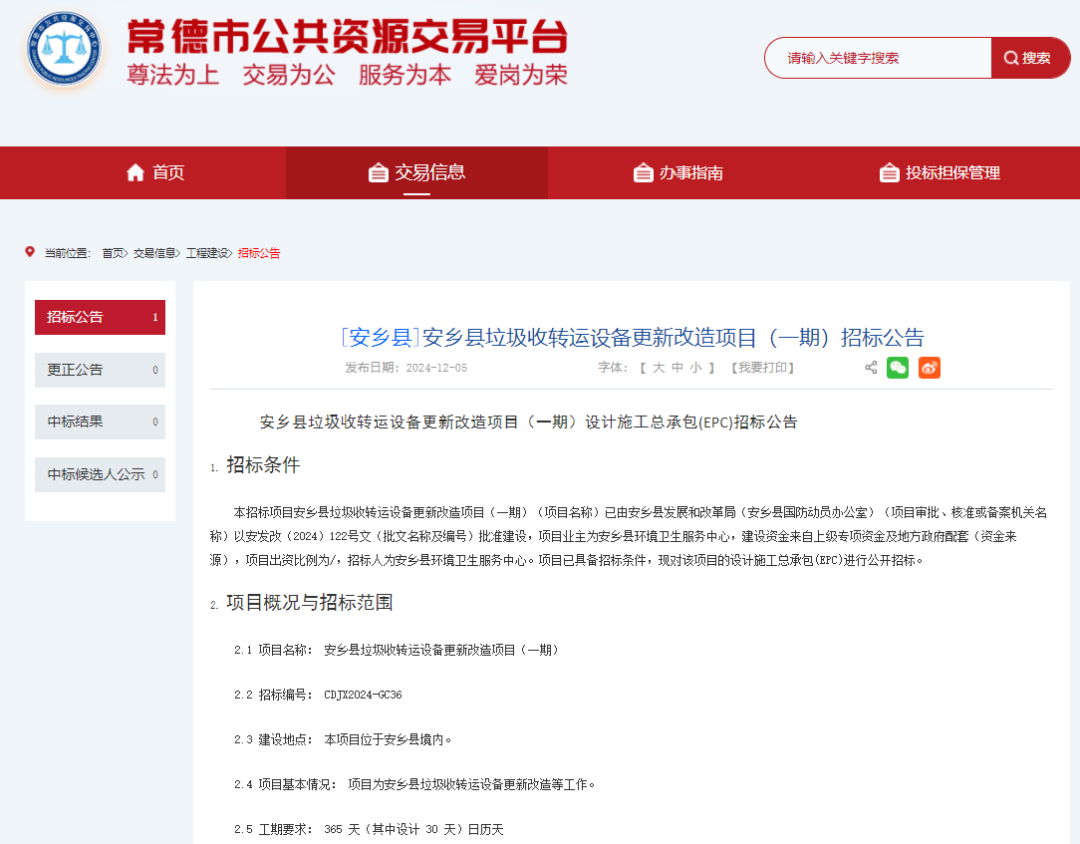The height and width of the screenshot is (844, 1080).
Task: Set font size to 小
Action: point(696,368)
